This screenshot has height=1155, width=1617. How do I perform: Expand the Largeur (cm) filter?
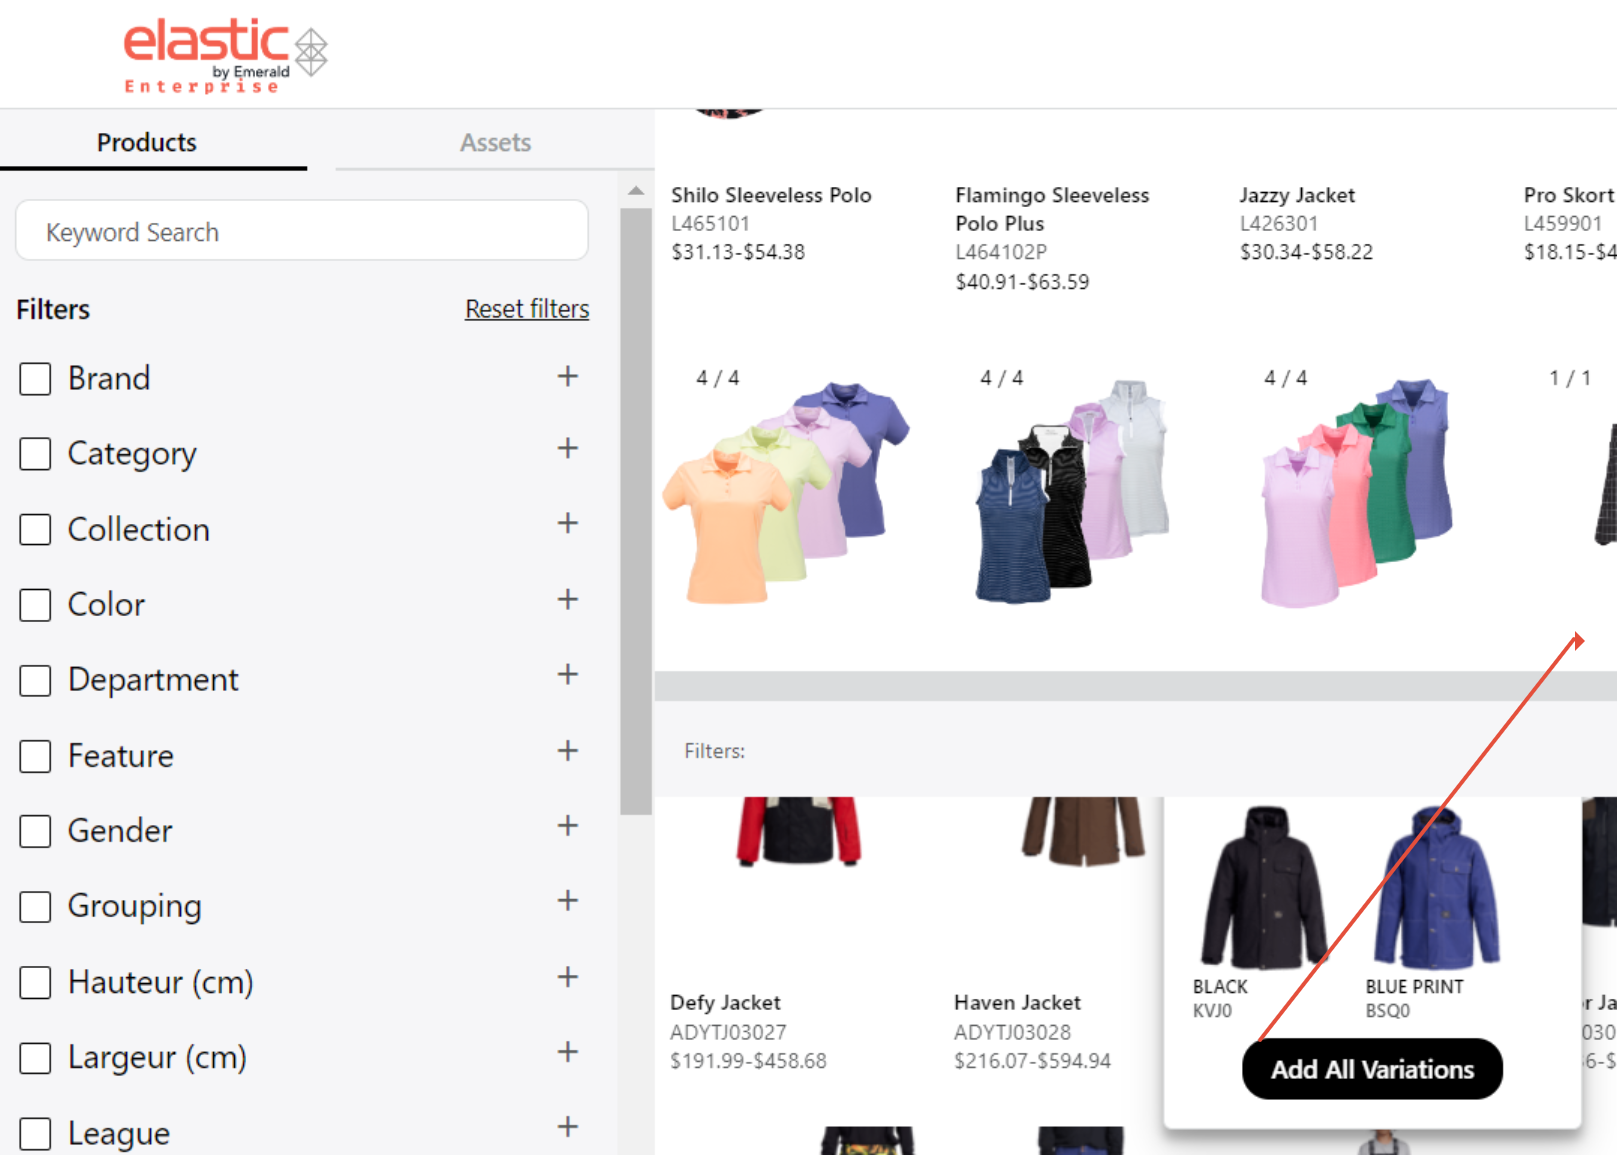click(567, 1052)
